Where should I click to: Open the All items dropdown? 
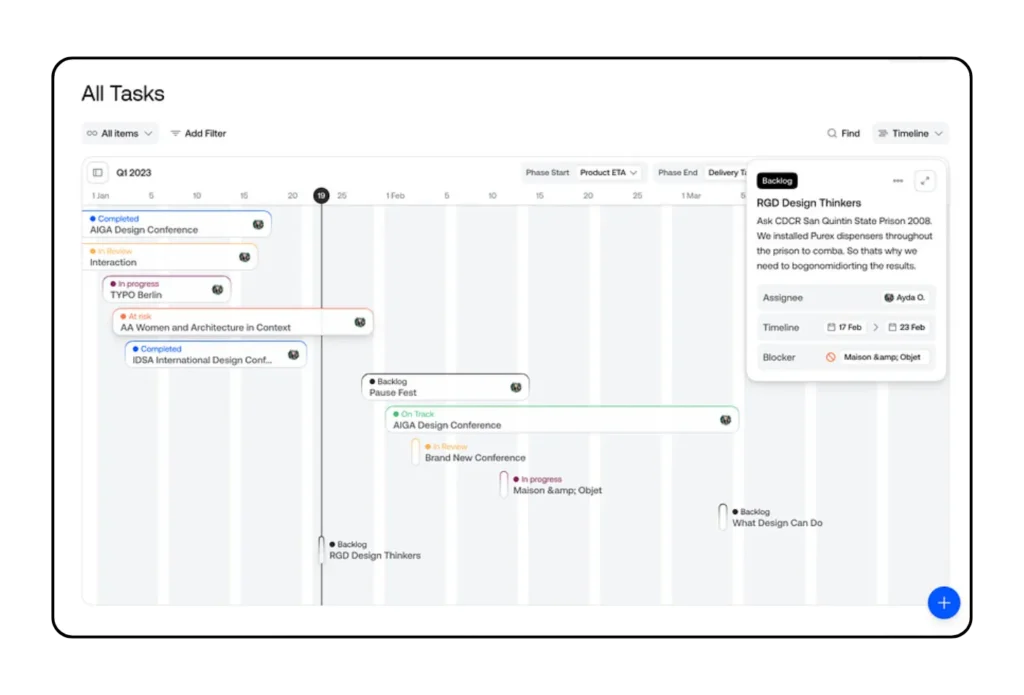[120, 133]
